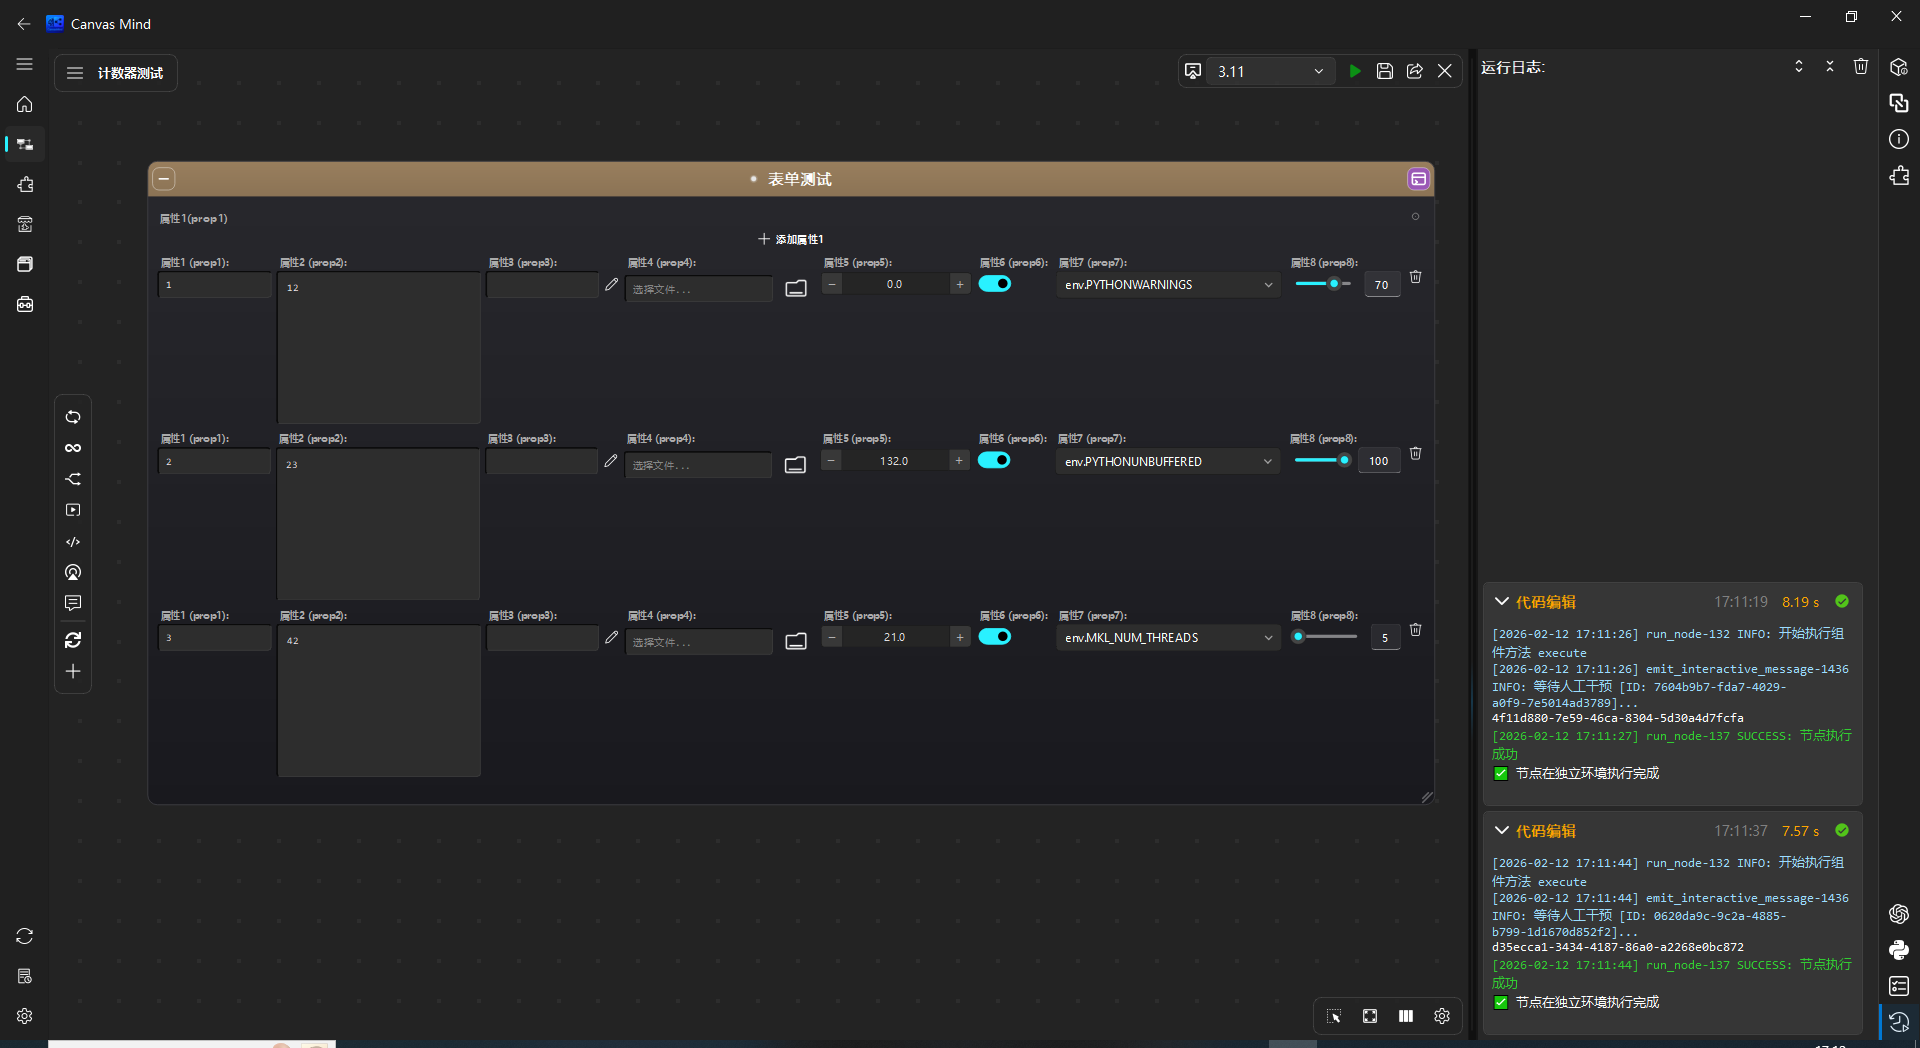Open the Python version dropdown showing 3.11
1920x1048 pixels.
[x=1270, y=71]
